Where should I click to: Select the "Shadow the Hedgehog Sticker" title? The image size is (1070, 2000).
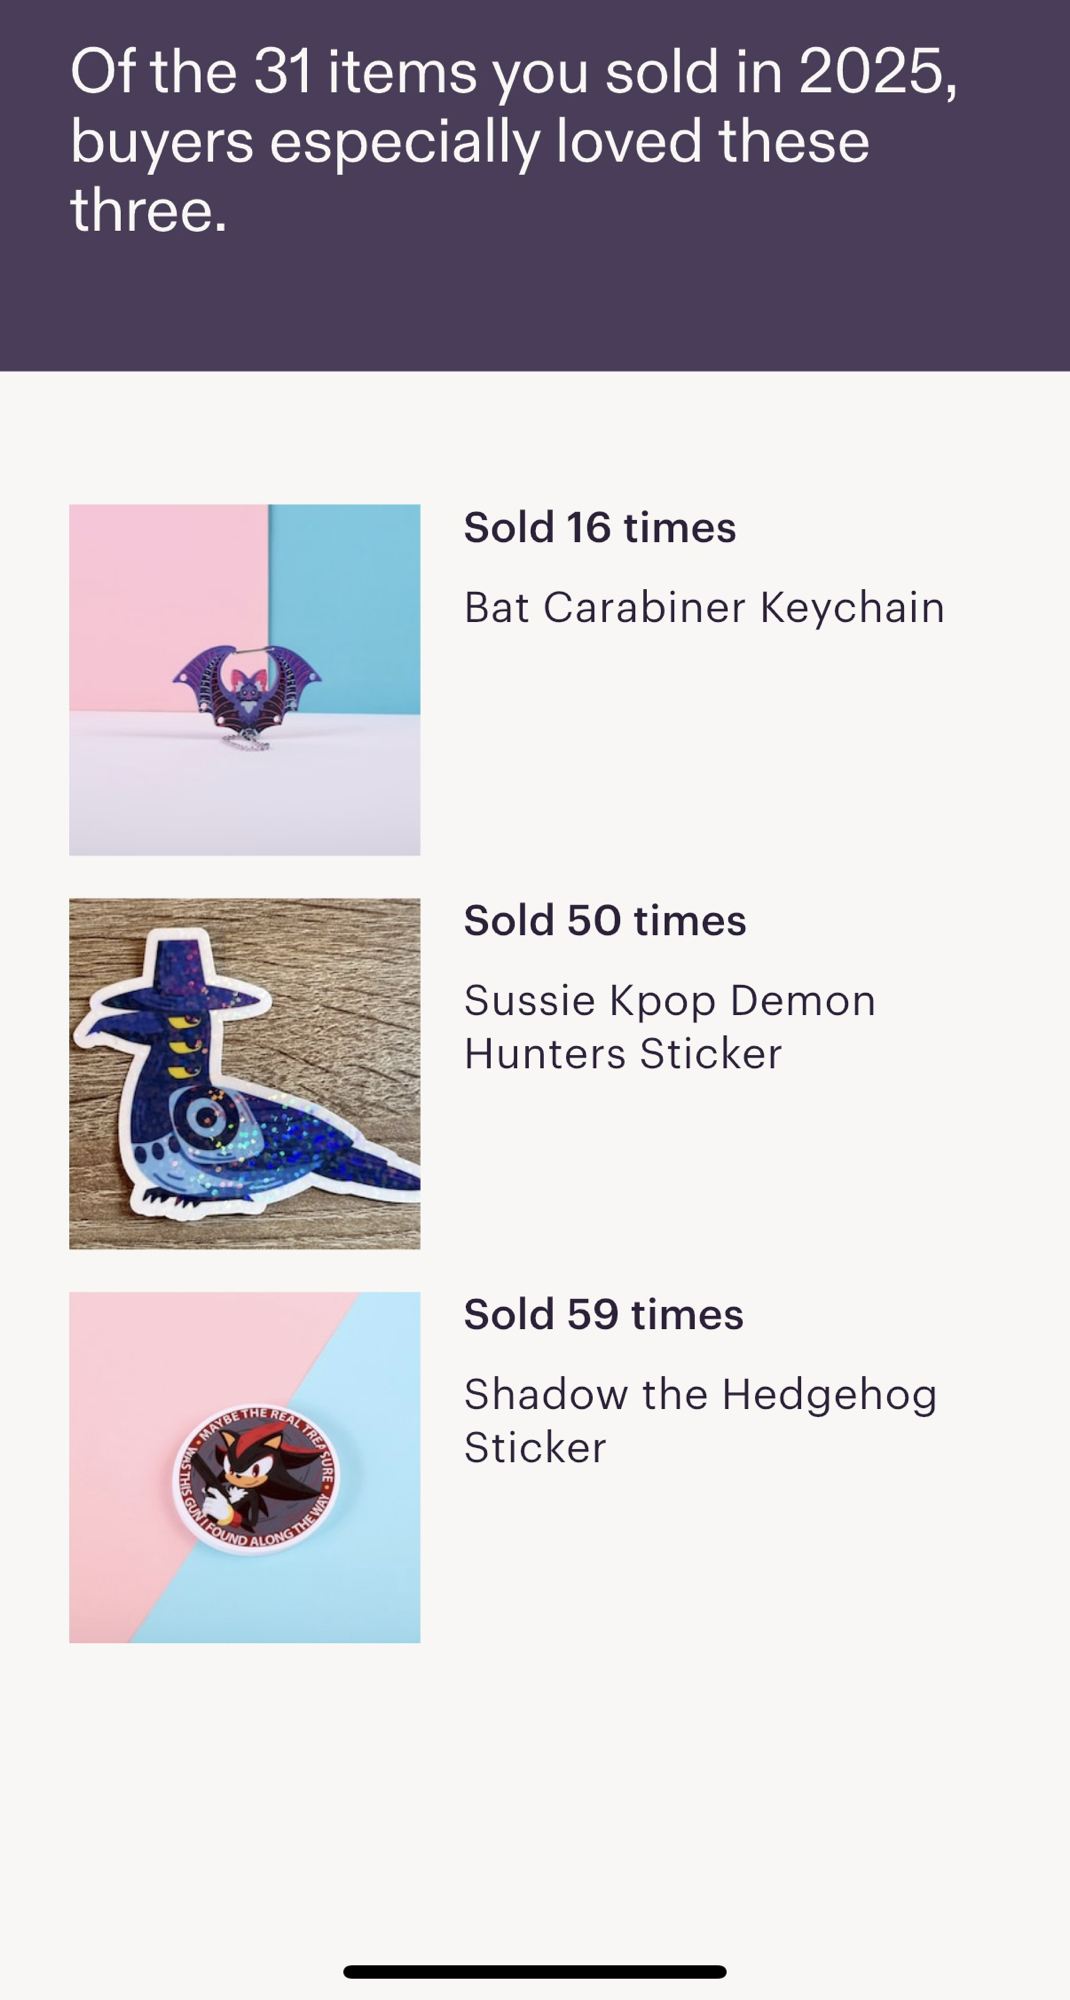pos(700,1420)
